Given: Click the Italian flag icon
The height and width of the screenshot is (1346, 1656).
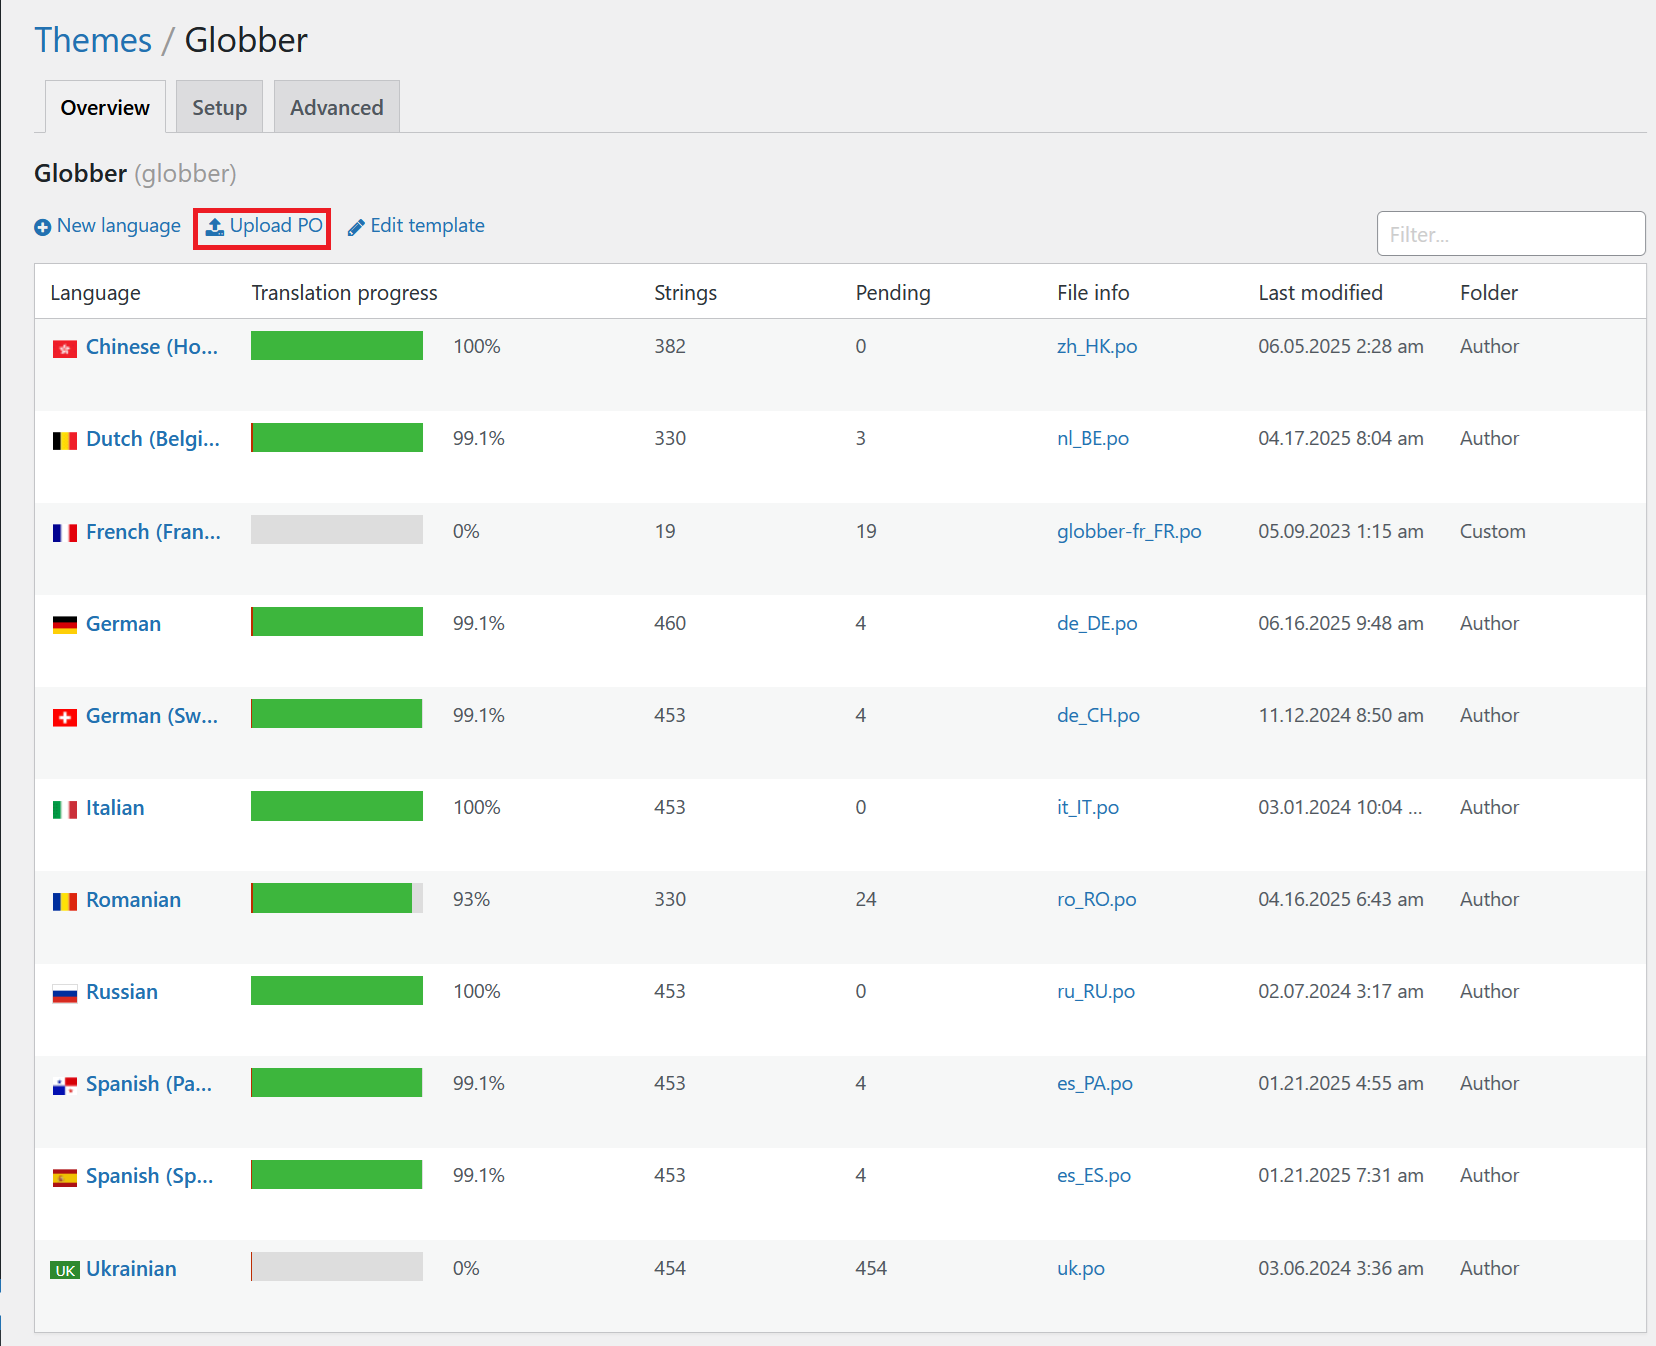Looking at the screenshot, I should tap(65, 810).
